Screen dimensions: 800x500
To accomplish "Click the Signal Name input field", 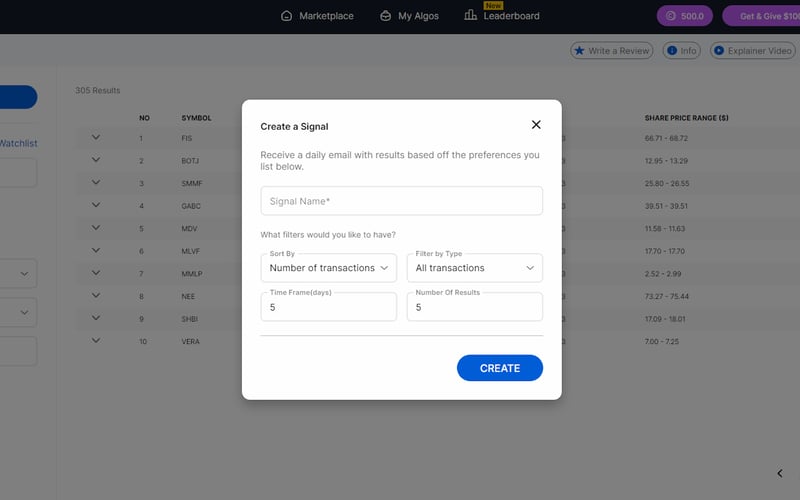I will 402,201.
